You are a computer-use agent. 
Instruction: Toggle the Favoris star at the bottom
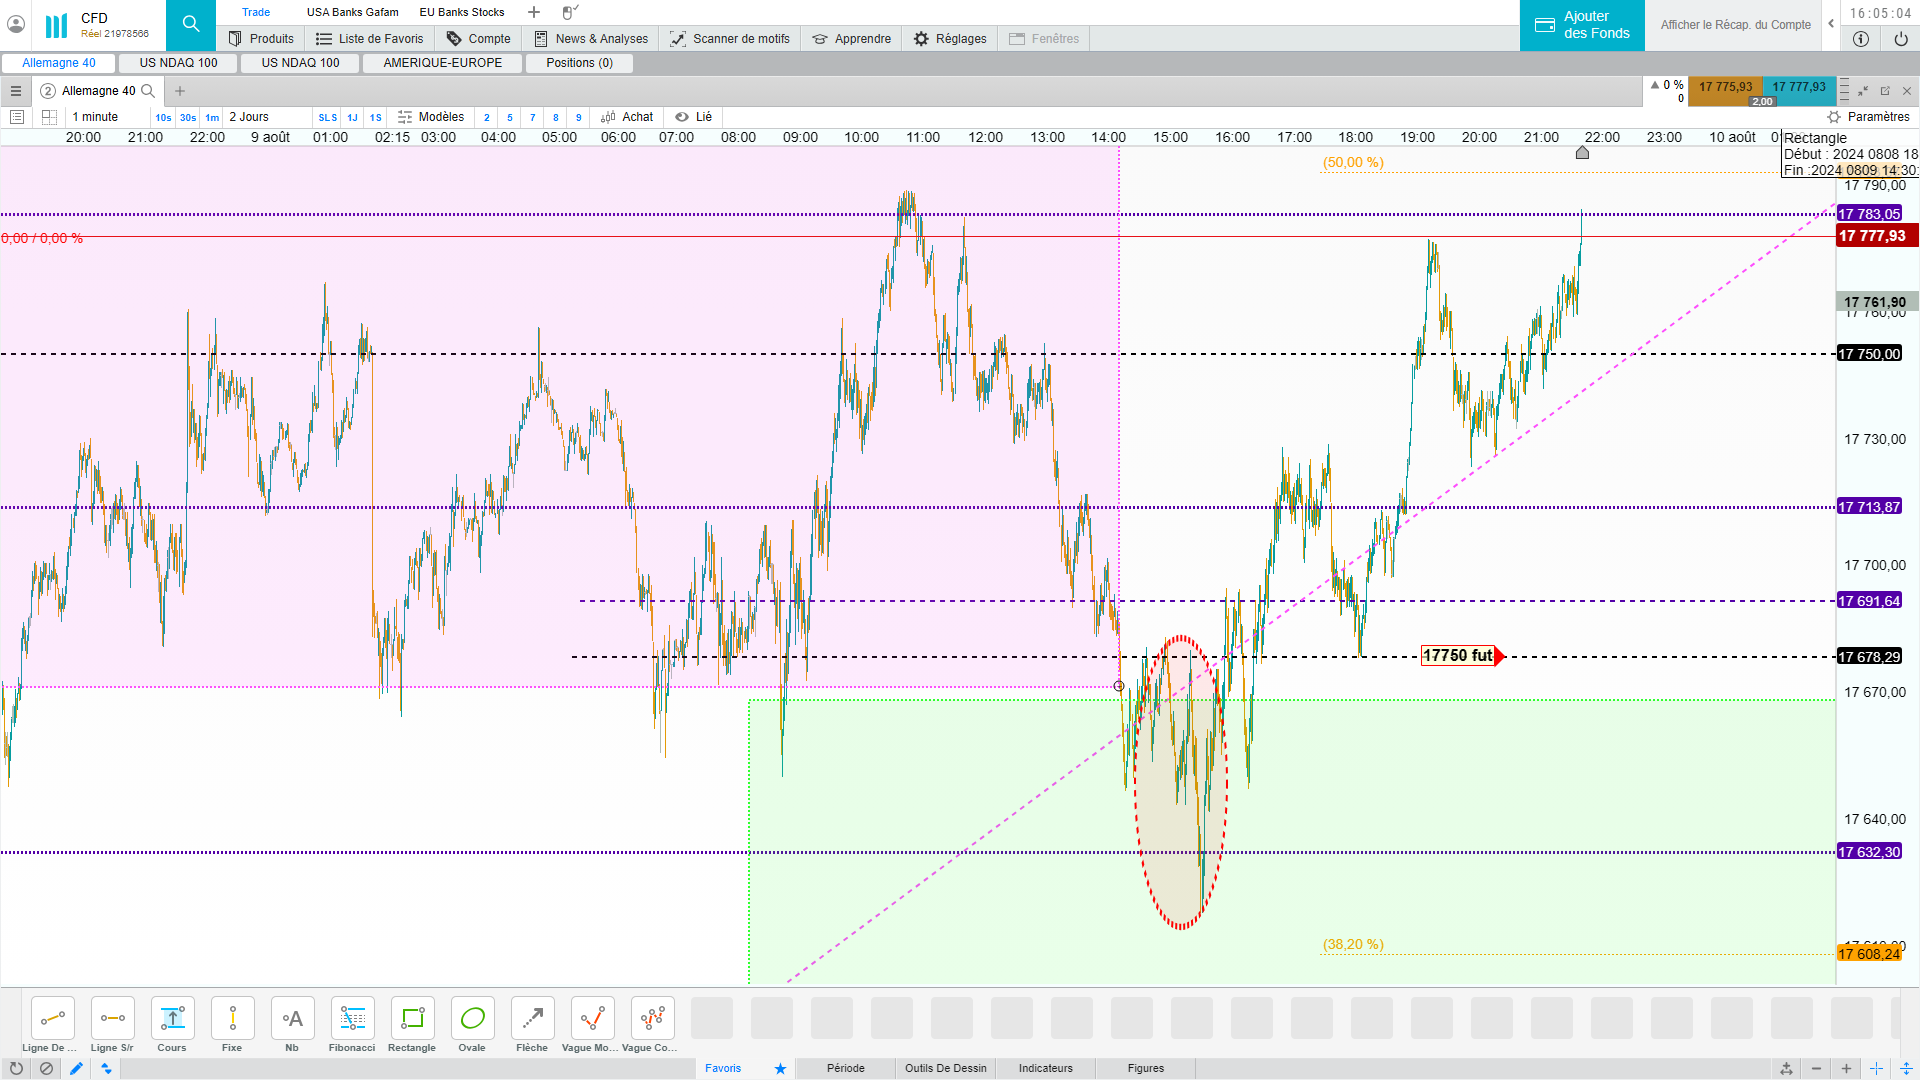point(780,1068)
